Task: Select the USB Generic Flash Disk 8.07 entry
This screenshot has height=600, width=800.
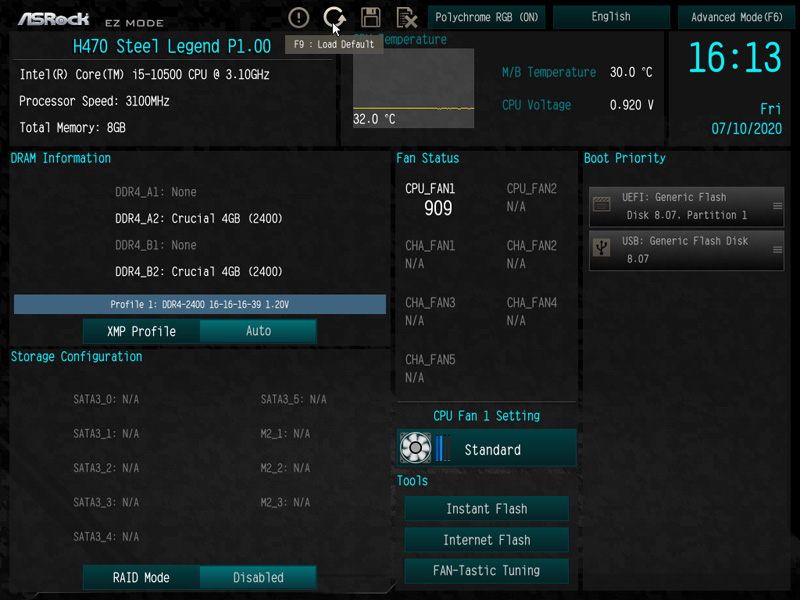Action: 686,250
